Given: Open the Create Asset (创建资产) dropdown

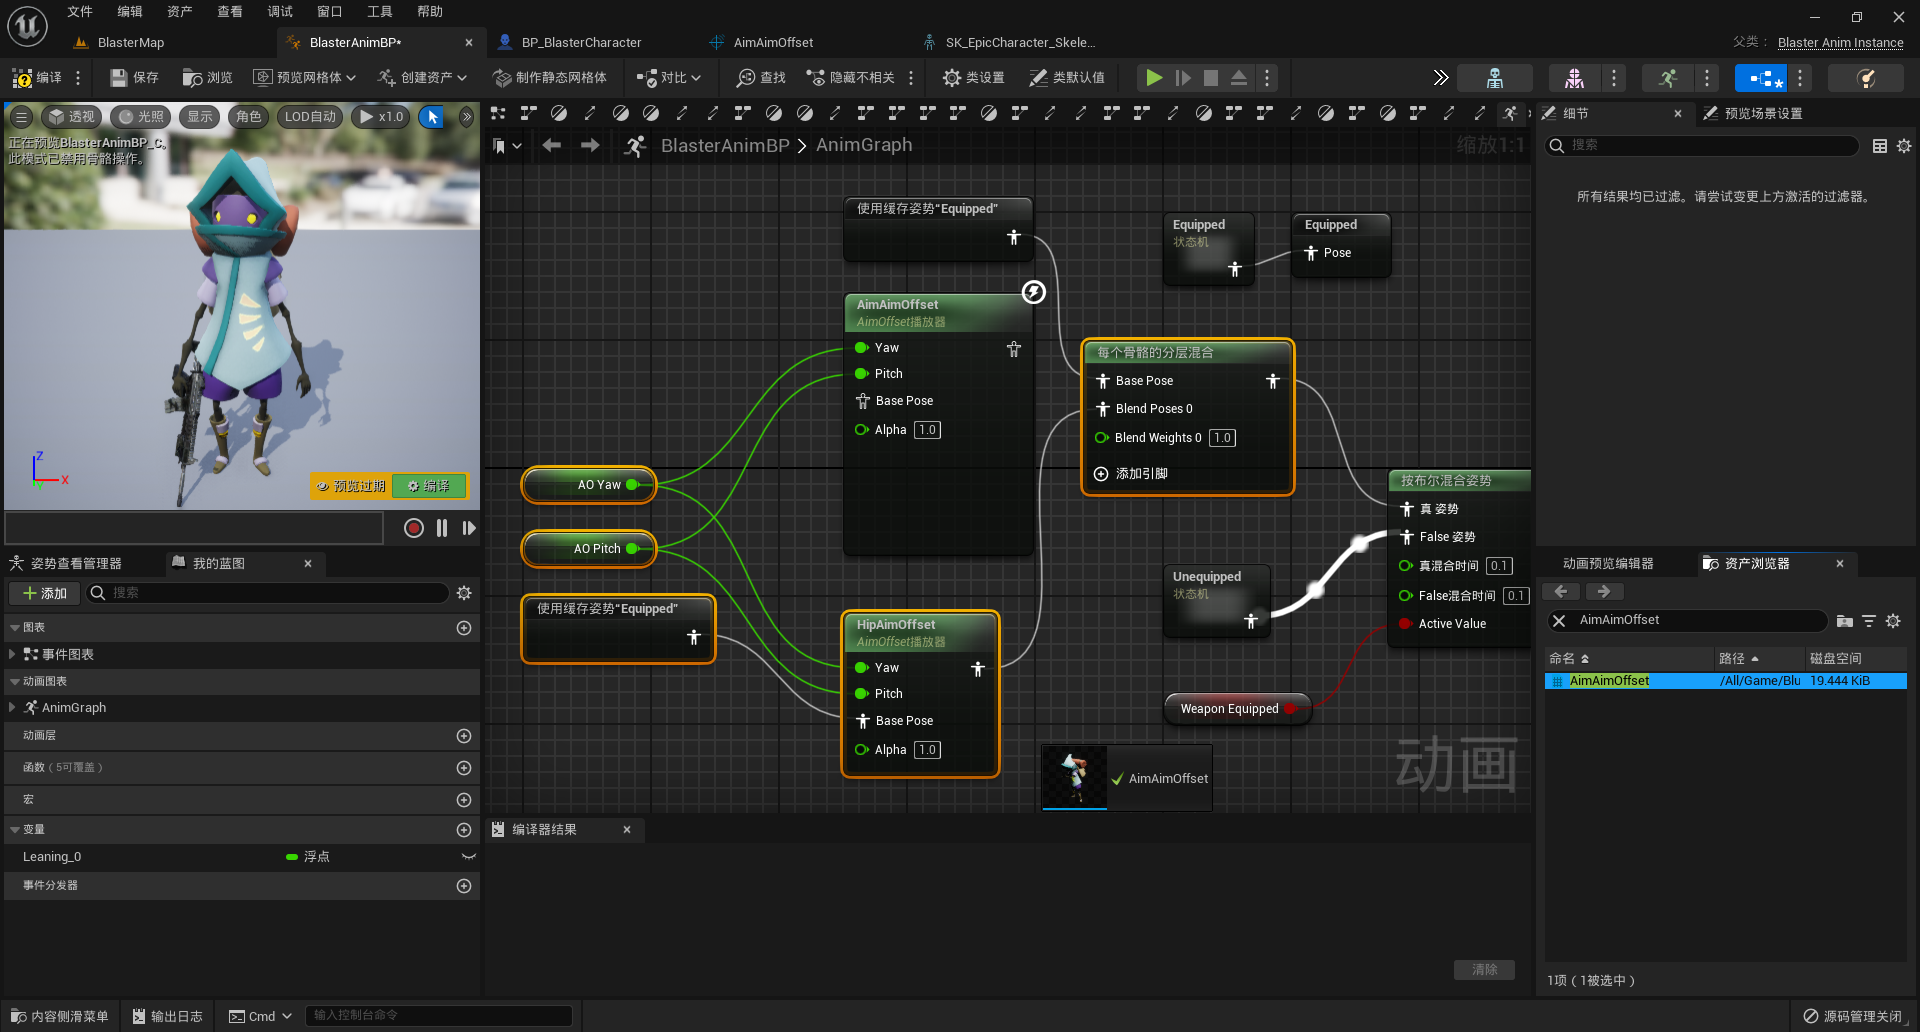Looking at the screenshot, I should point(423,78).
